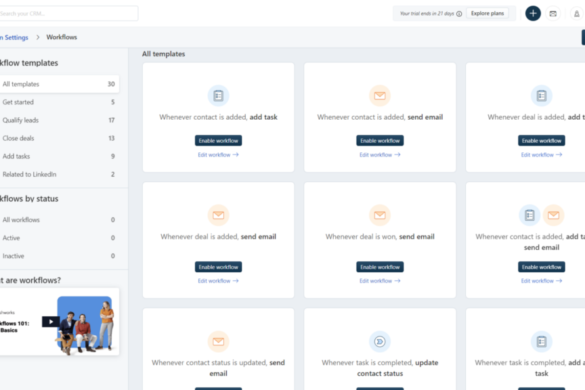Edit 'deal is added, add task' workflow
This screenshot has width=585, height=390.
tap(541, 155)
